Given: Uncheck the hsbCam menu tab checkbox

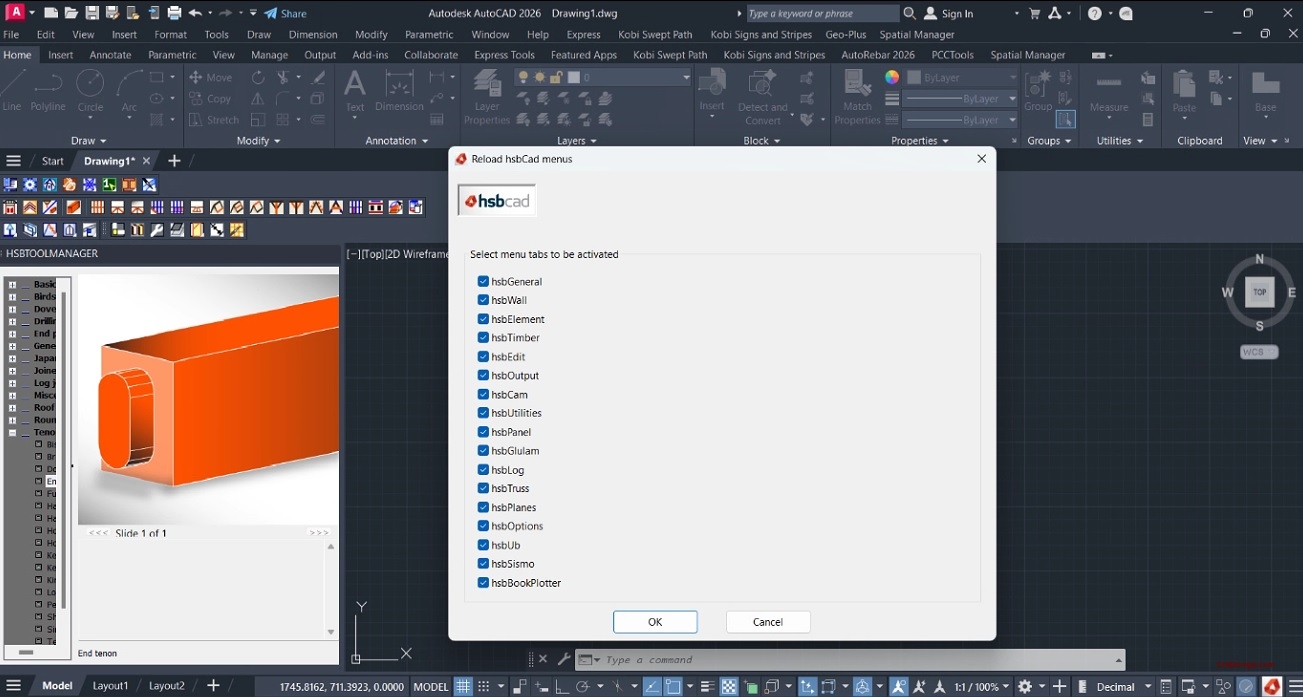Looking at the screenshot, I should 483,394.
